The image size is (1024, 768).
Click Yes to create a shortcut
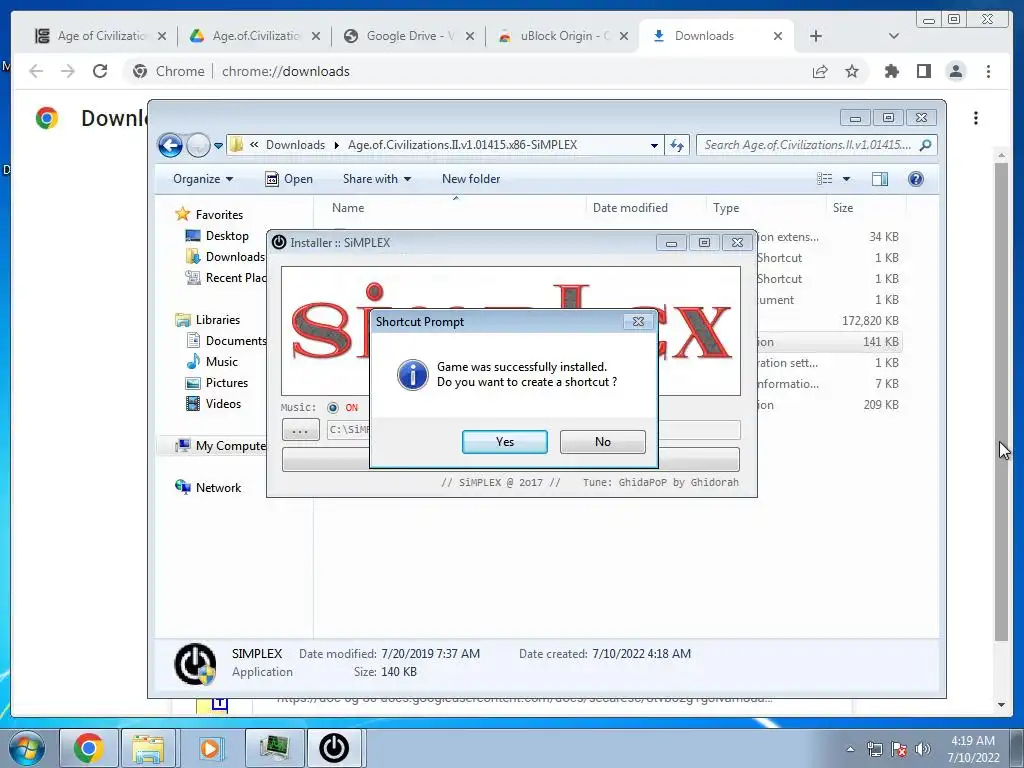(505, 441)
